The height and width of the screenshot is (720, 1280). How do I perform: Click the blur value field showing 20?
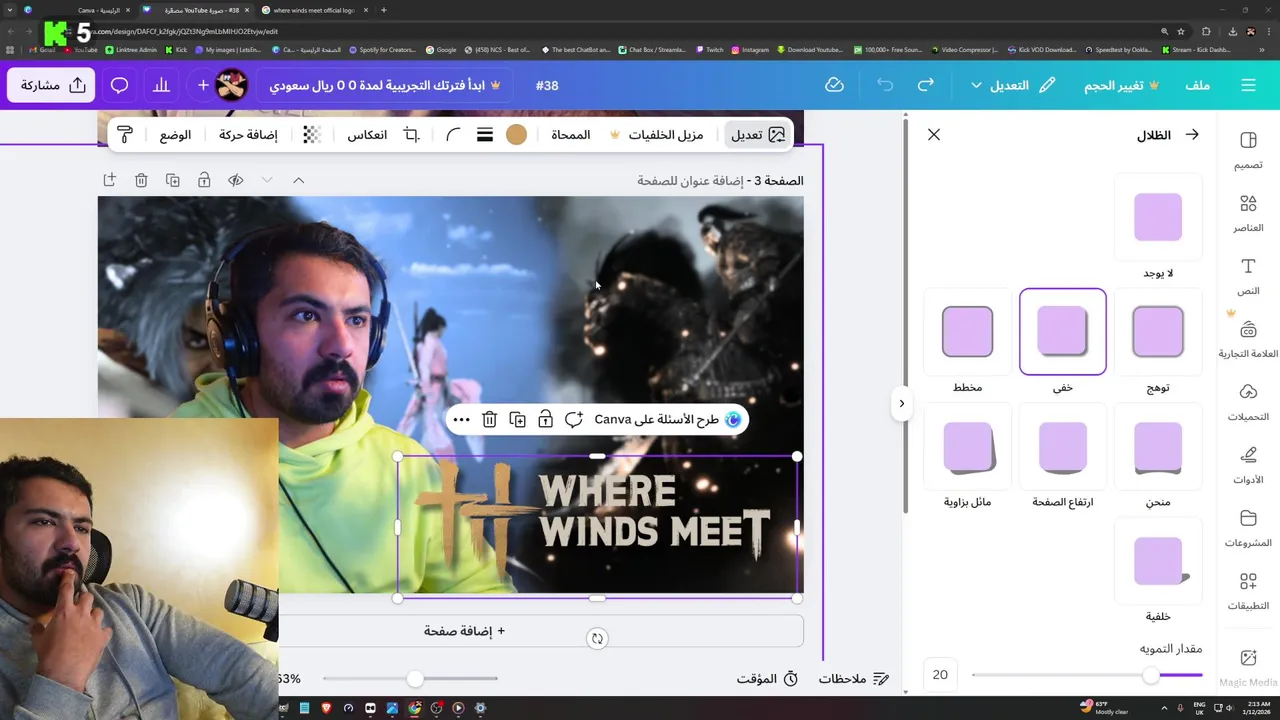(940, 675)
